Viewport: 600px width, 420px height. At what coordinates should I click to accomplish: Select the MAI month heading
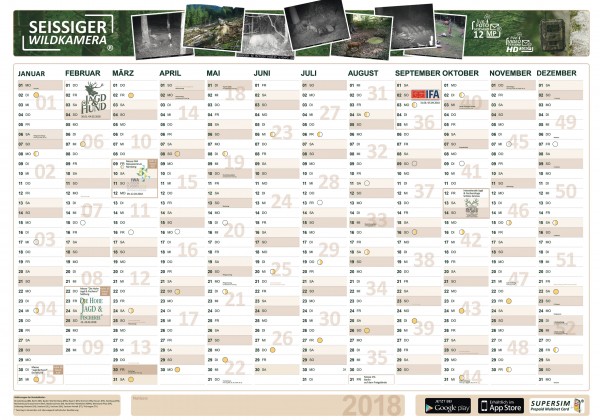point(214,73)
